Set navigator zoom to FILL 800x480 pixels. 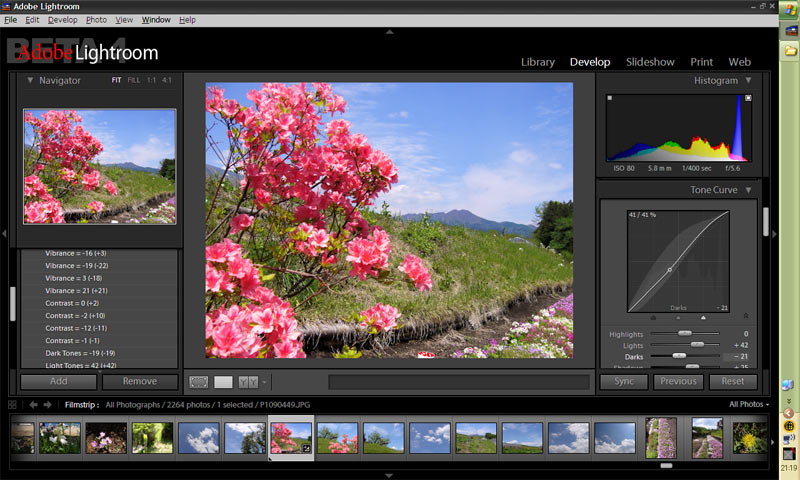pos(134,80)
